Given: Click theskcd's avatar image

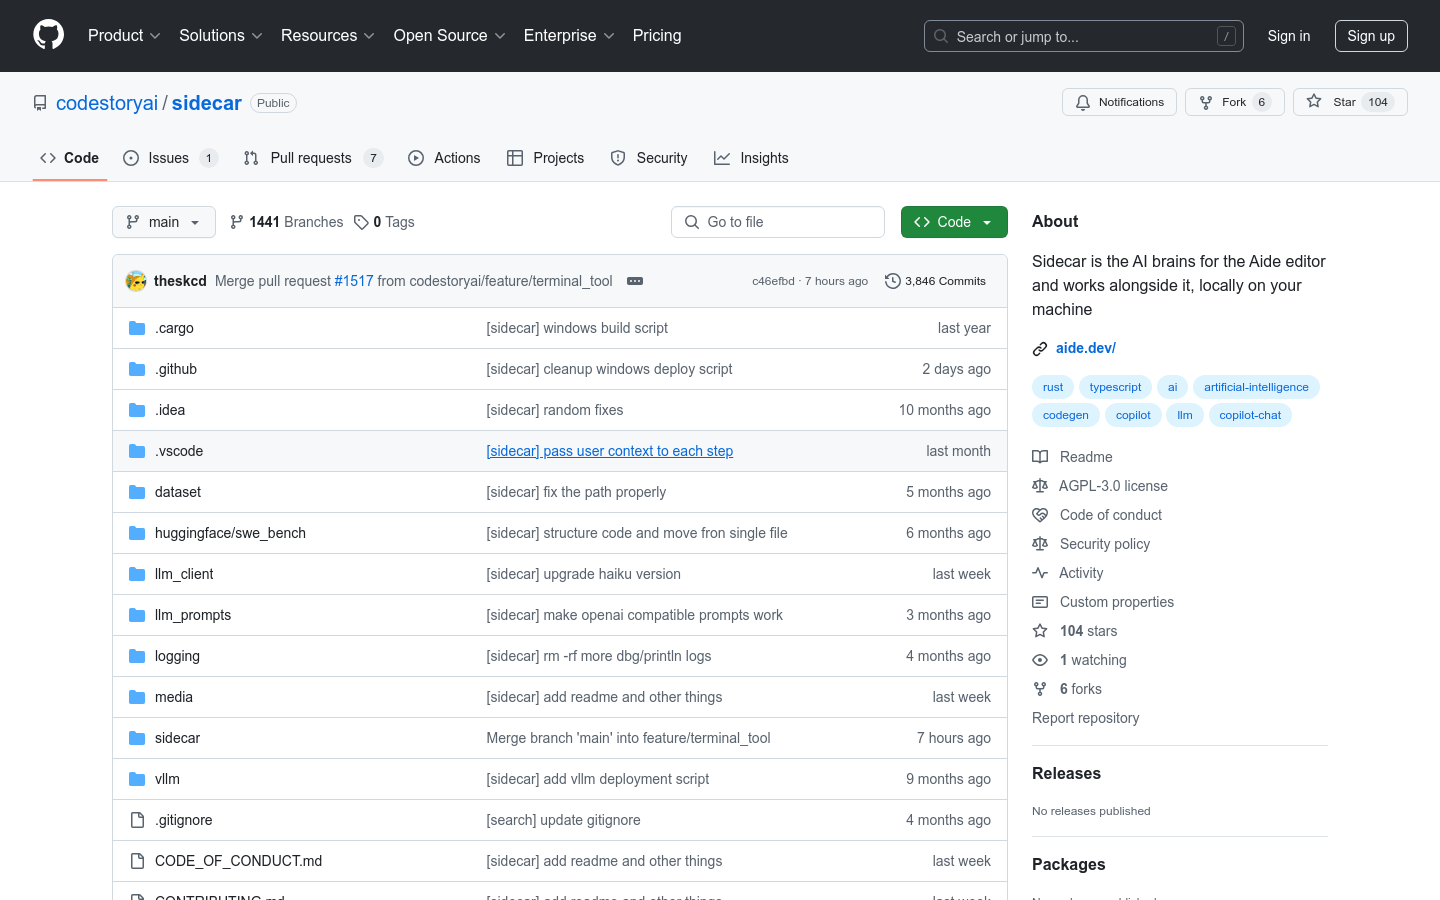Looking at the screenshot, I should 136,281.
